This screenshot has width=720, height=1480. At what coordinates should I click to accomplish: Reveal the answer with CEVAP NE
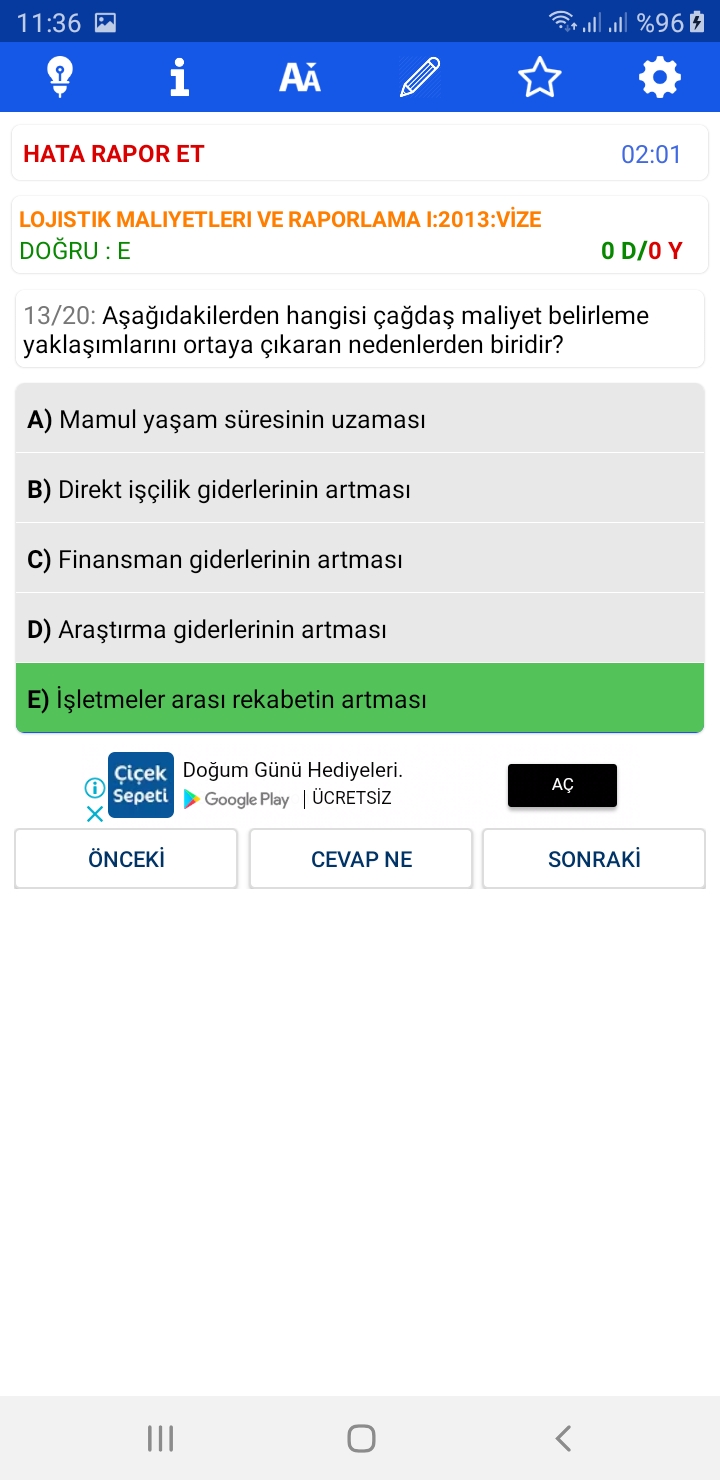click(361, 859)
